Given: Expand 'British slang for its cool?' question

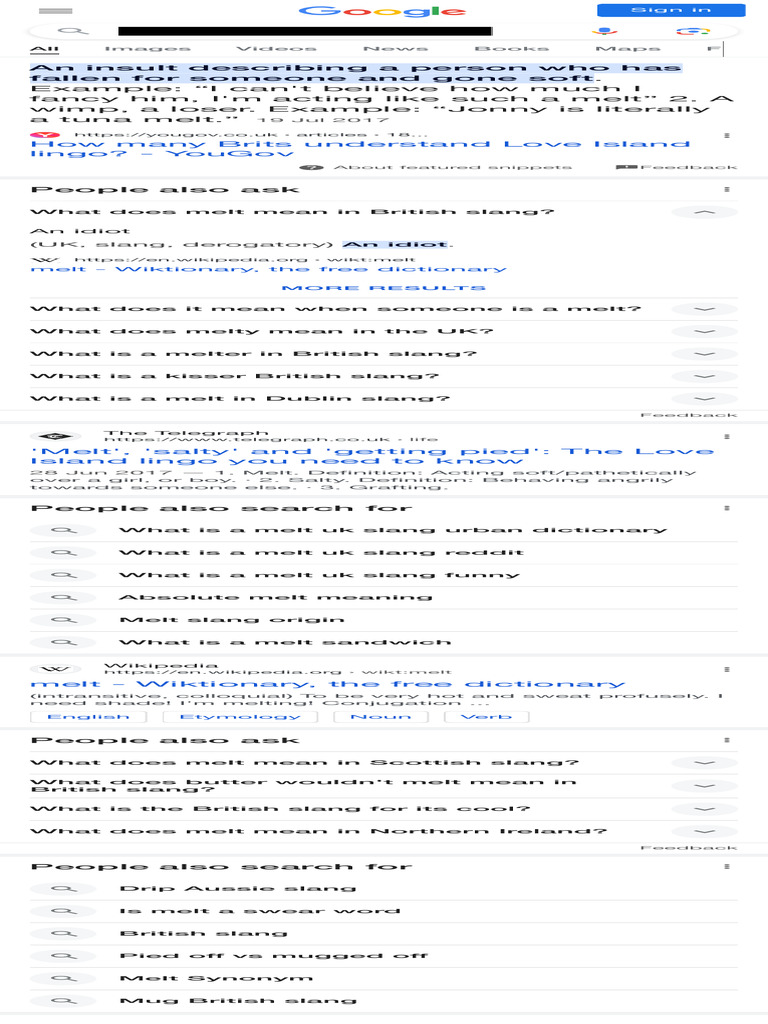Looking at the screenshot, I should pyautogui.click(x=704, y=809).
